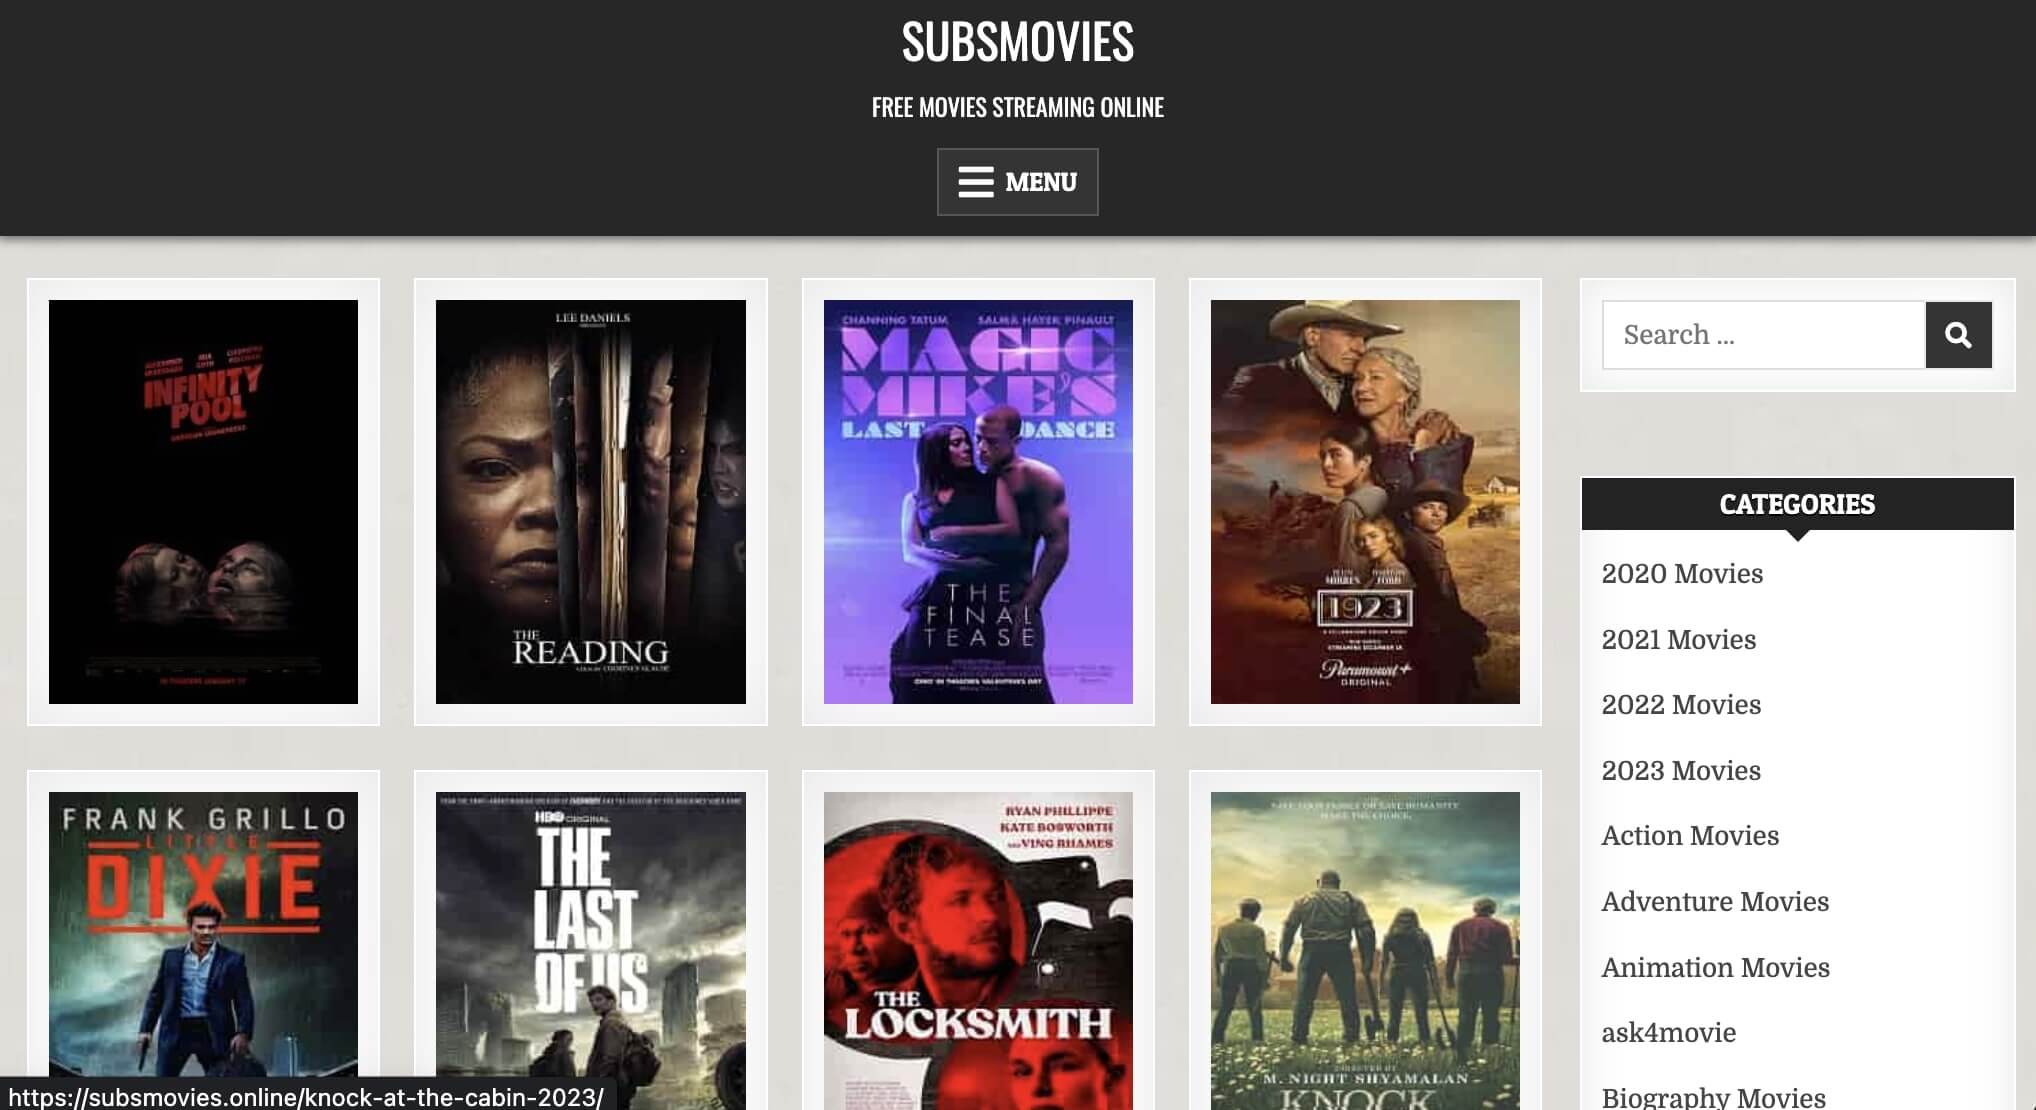Screen dimensions: 2036x1110
Task: Open The Last of Us poster
Action: (x=591, y=950)
